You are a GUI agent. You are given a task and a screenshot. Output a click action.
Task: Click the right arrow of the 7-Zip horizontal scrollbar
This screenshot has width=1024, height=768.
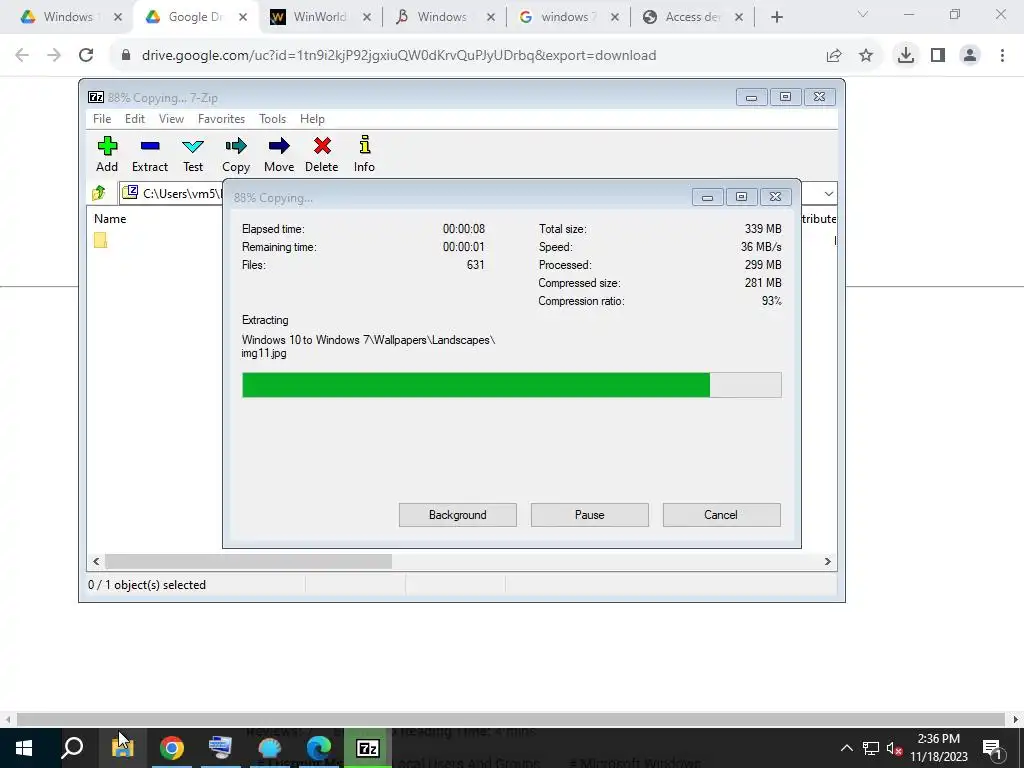click(827, 562)
